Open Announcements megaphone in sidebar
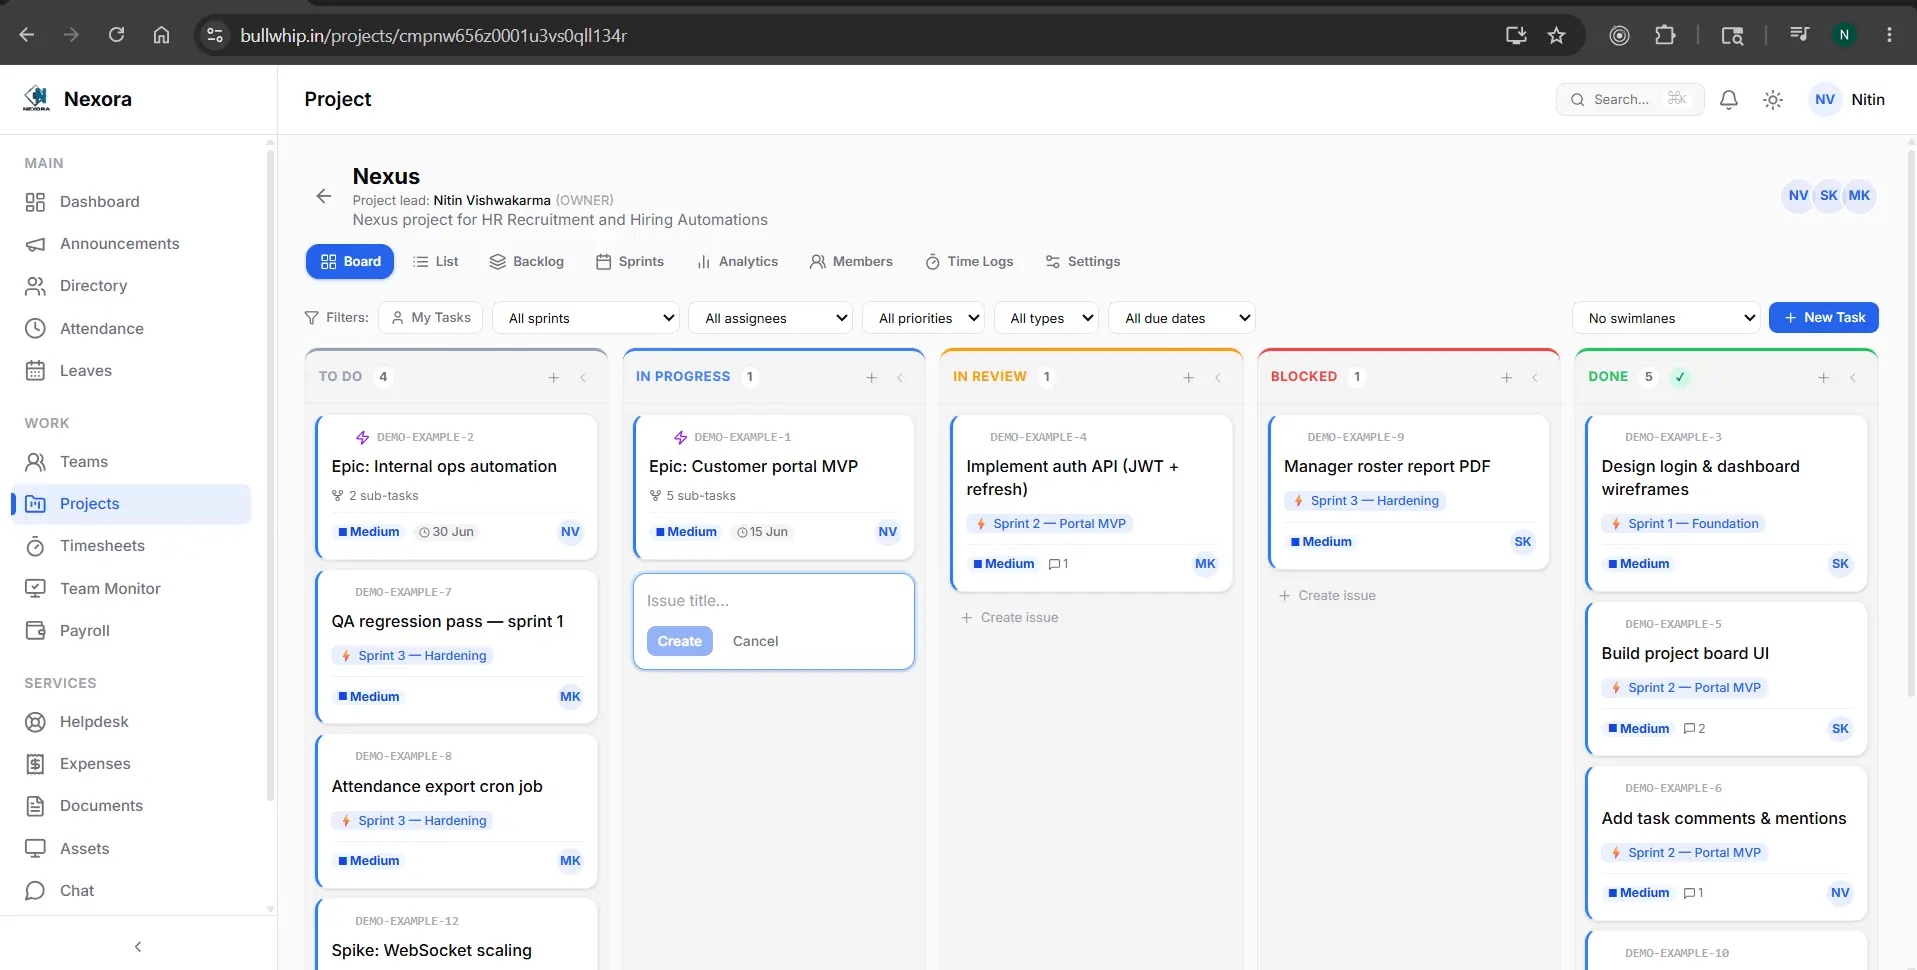 (131, 244)
